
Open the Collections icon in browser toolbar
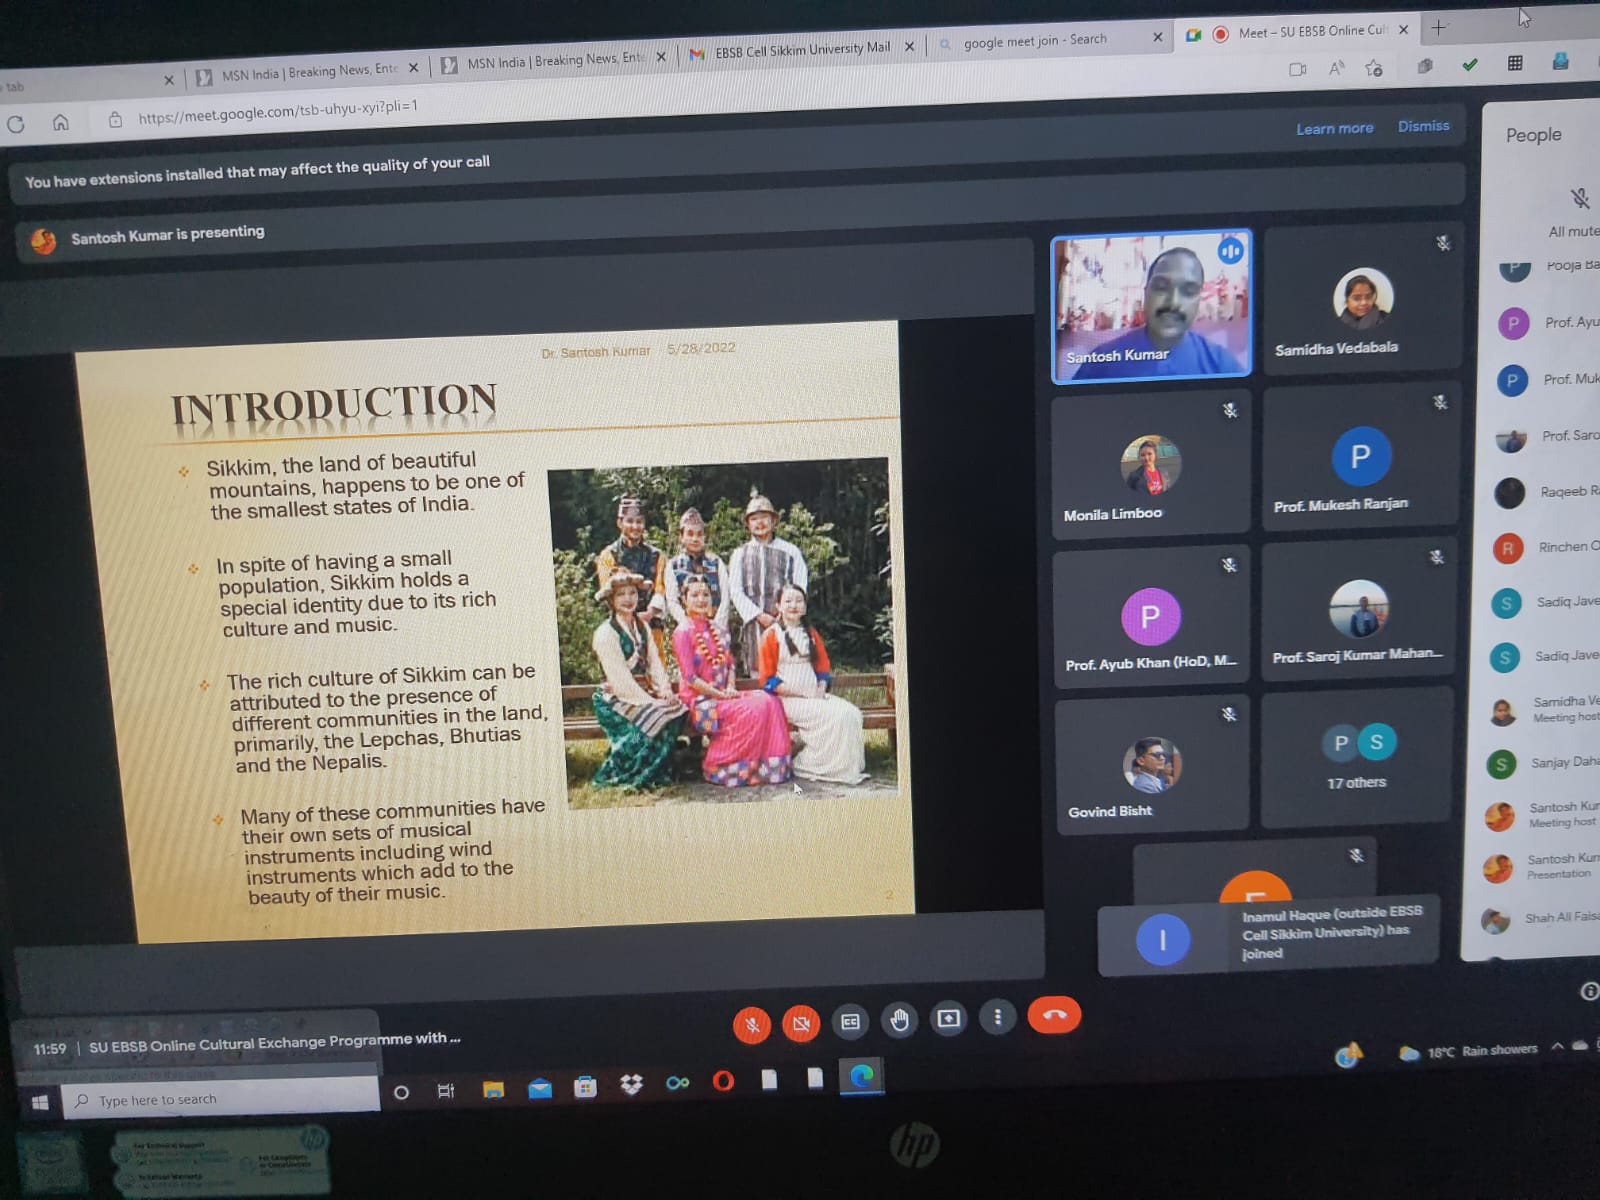click(x=1425, y=66)
